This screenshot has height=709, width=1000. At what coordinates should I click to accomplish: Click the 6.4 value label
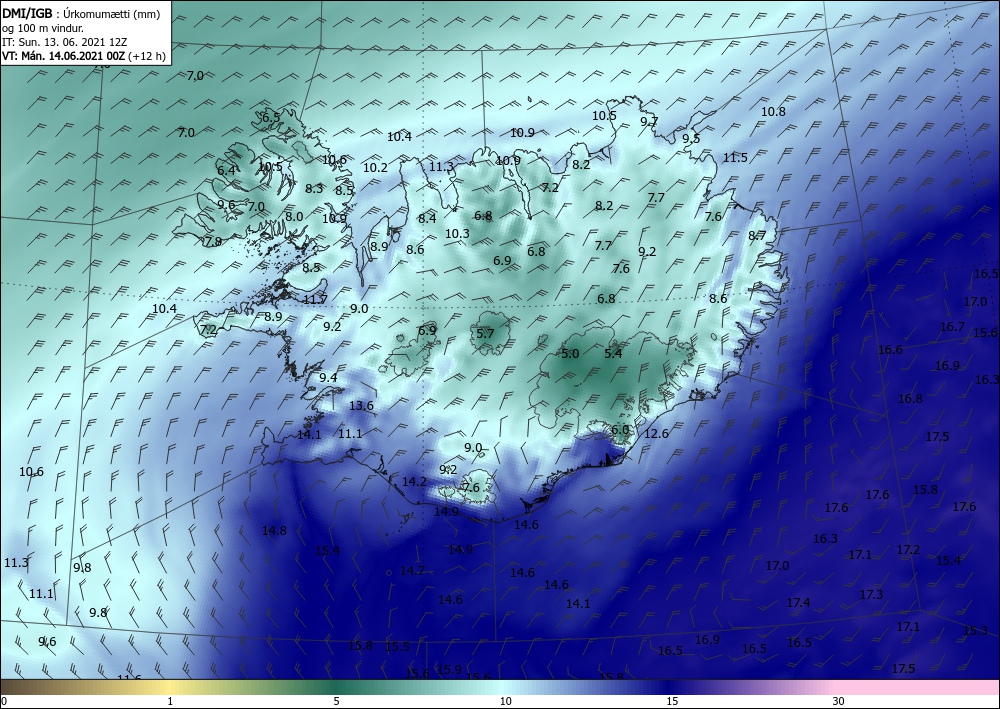pos(226,170)
